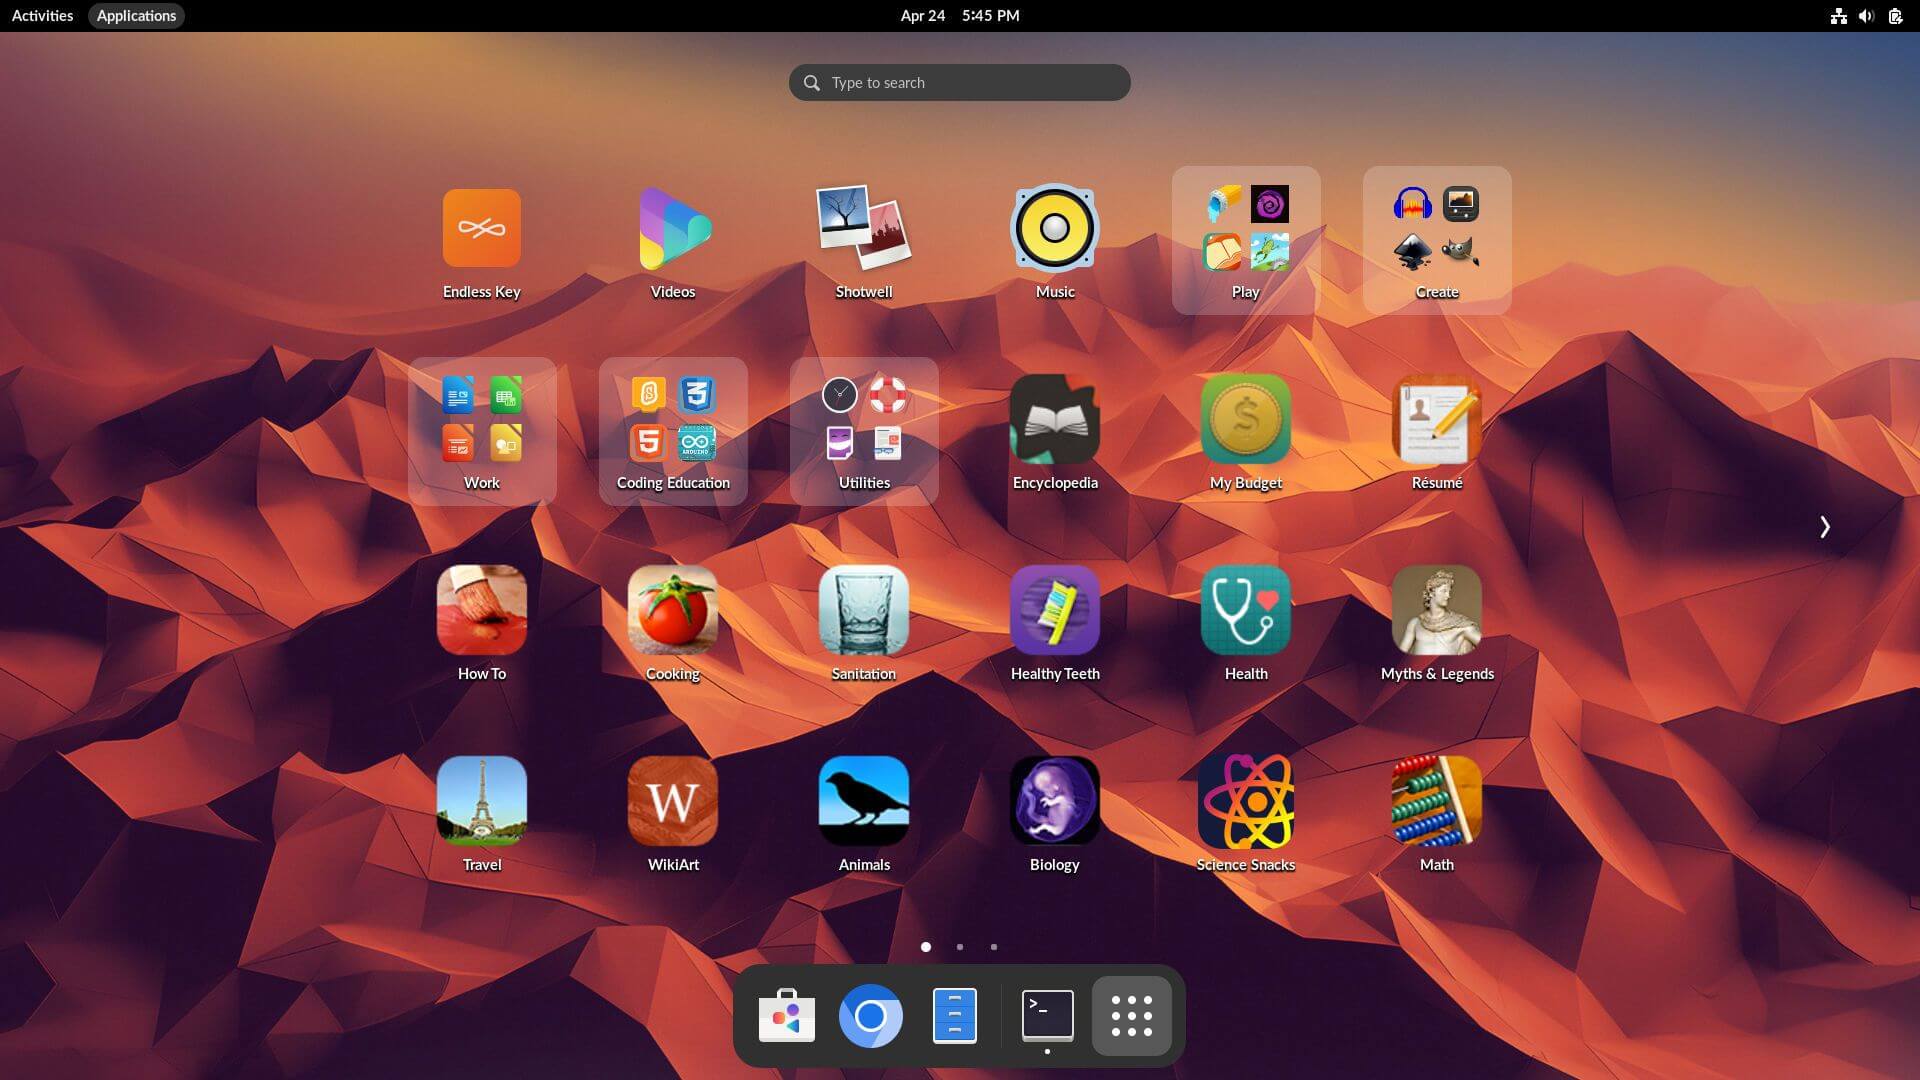Image resolution: width=1920 pixels, height=1080 pixels.
Task: Start the Math abacus app
Action: point(1436,801)
